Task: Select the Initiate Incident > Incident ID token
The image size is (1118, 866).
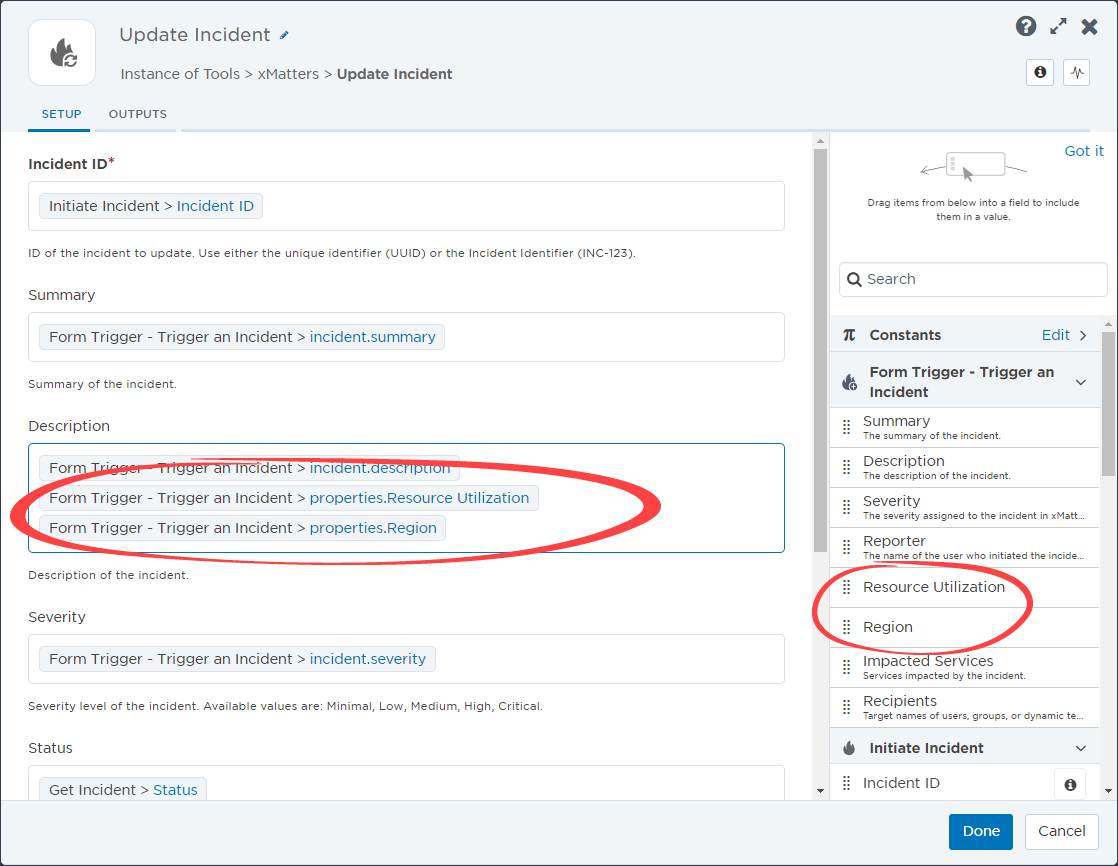Action: coord(151,206)
